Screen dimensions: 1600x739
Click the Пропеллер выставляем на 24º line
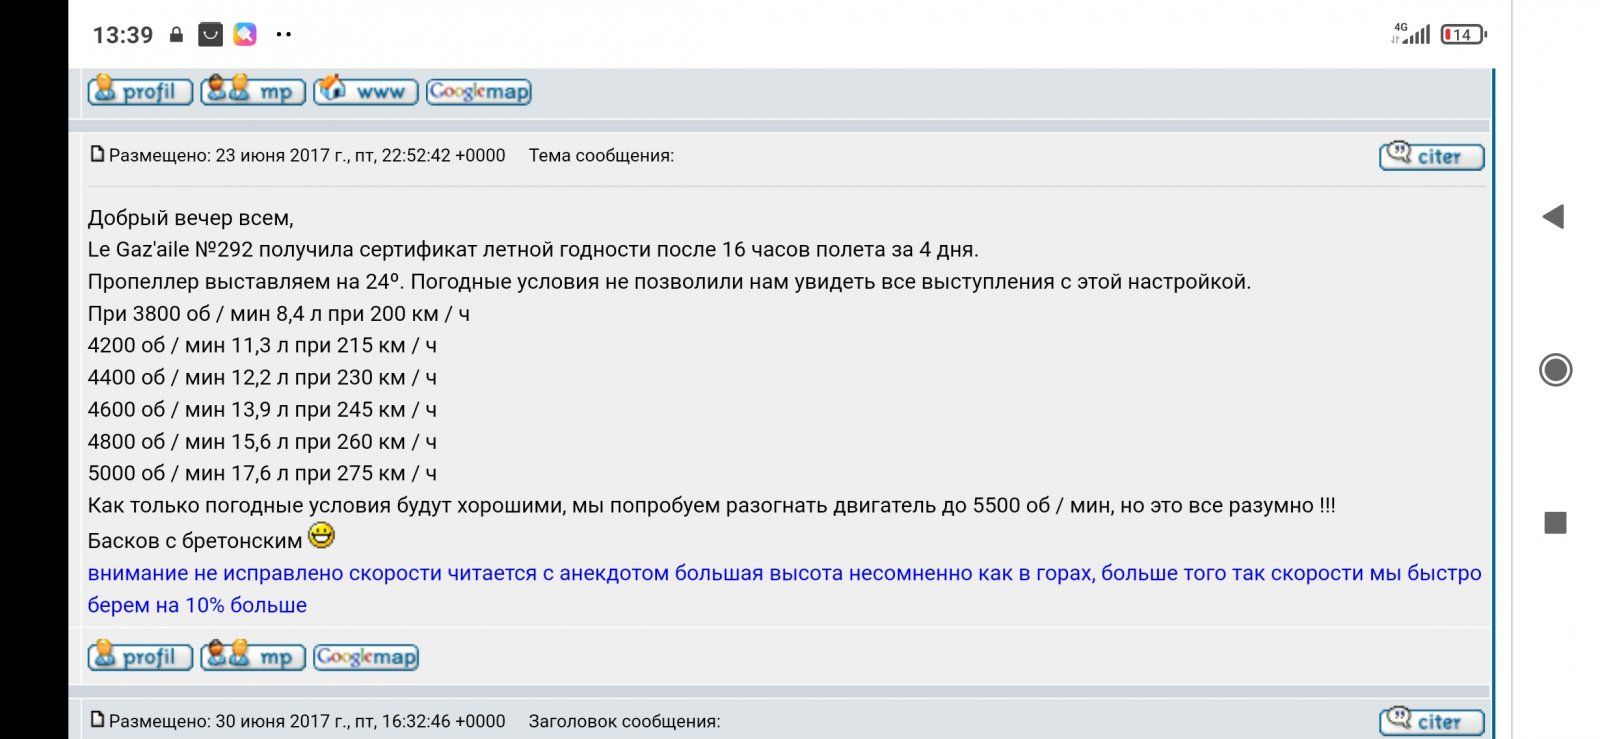click(x=669, y=281)
